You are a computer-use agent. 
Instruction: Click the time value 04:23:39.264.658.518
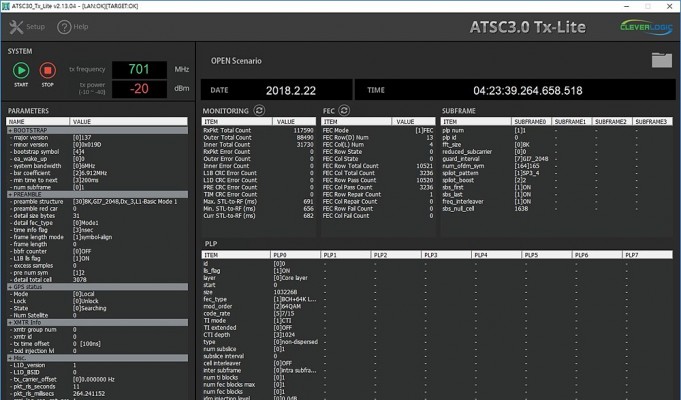pyautogui.click(x=528, y=90)
